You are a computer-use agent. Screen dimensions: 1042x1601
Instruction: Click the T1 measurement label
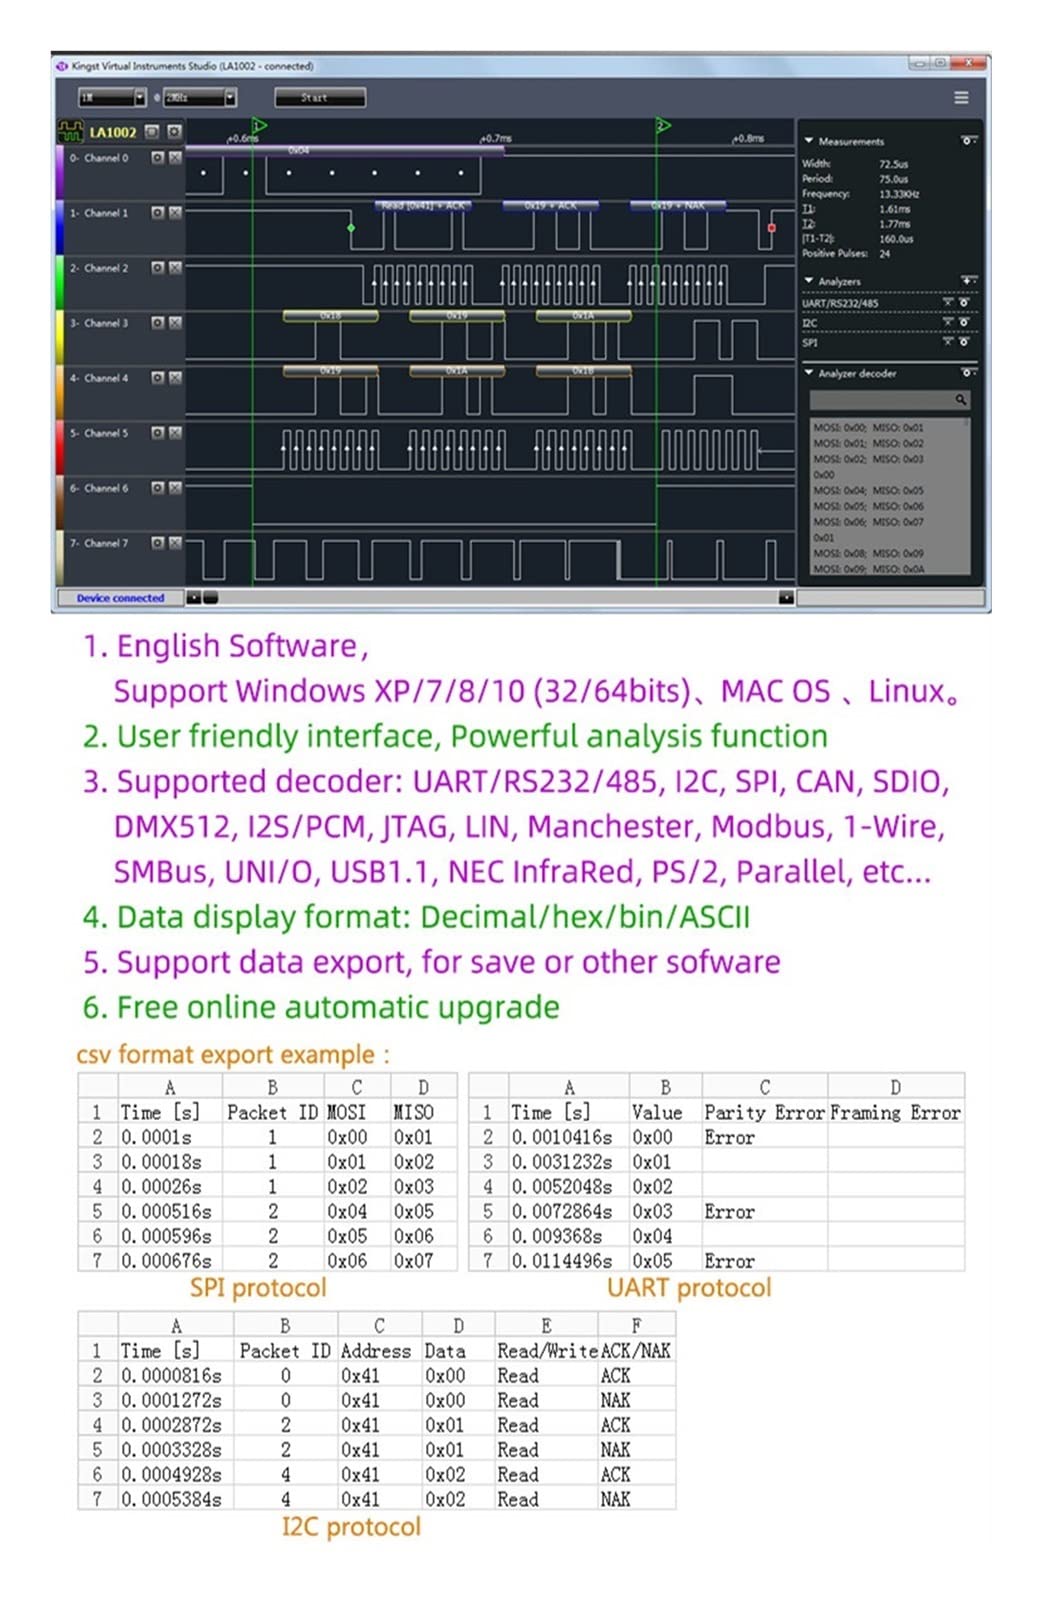tap(808, 209)
